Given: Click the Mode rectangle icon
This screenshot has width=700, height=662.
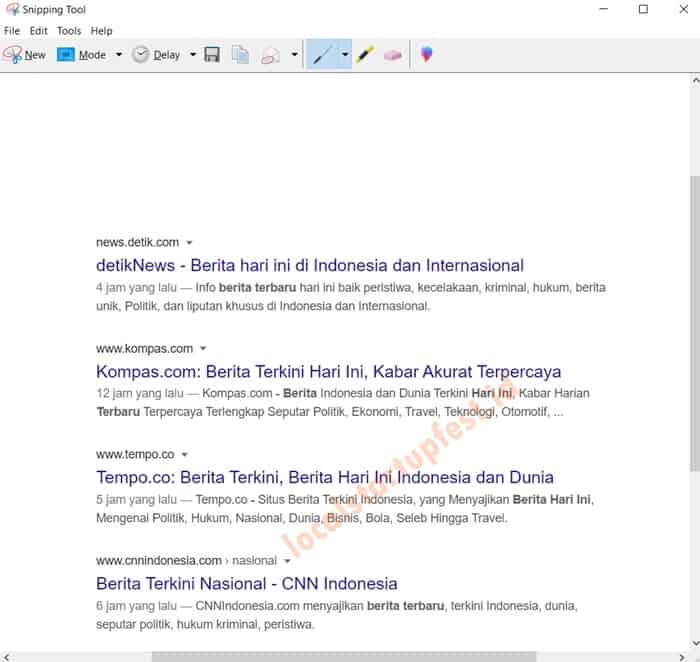Looking at the screenshot, I should [x=65, y=54].
